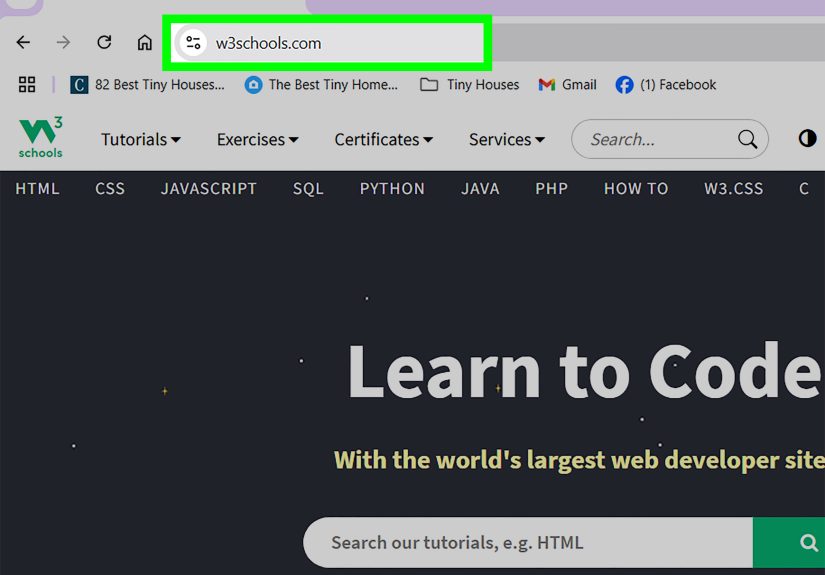The width and height of the screenshot is (825, 575).
Task: Expand the Services dropdown menu
Action: [507, 139]
